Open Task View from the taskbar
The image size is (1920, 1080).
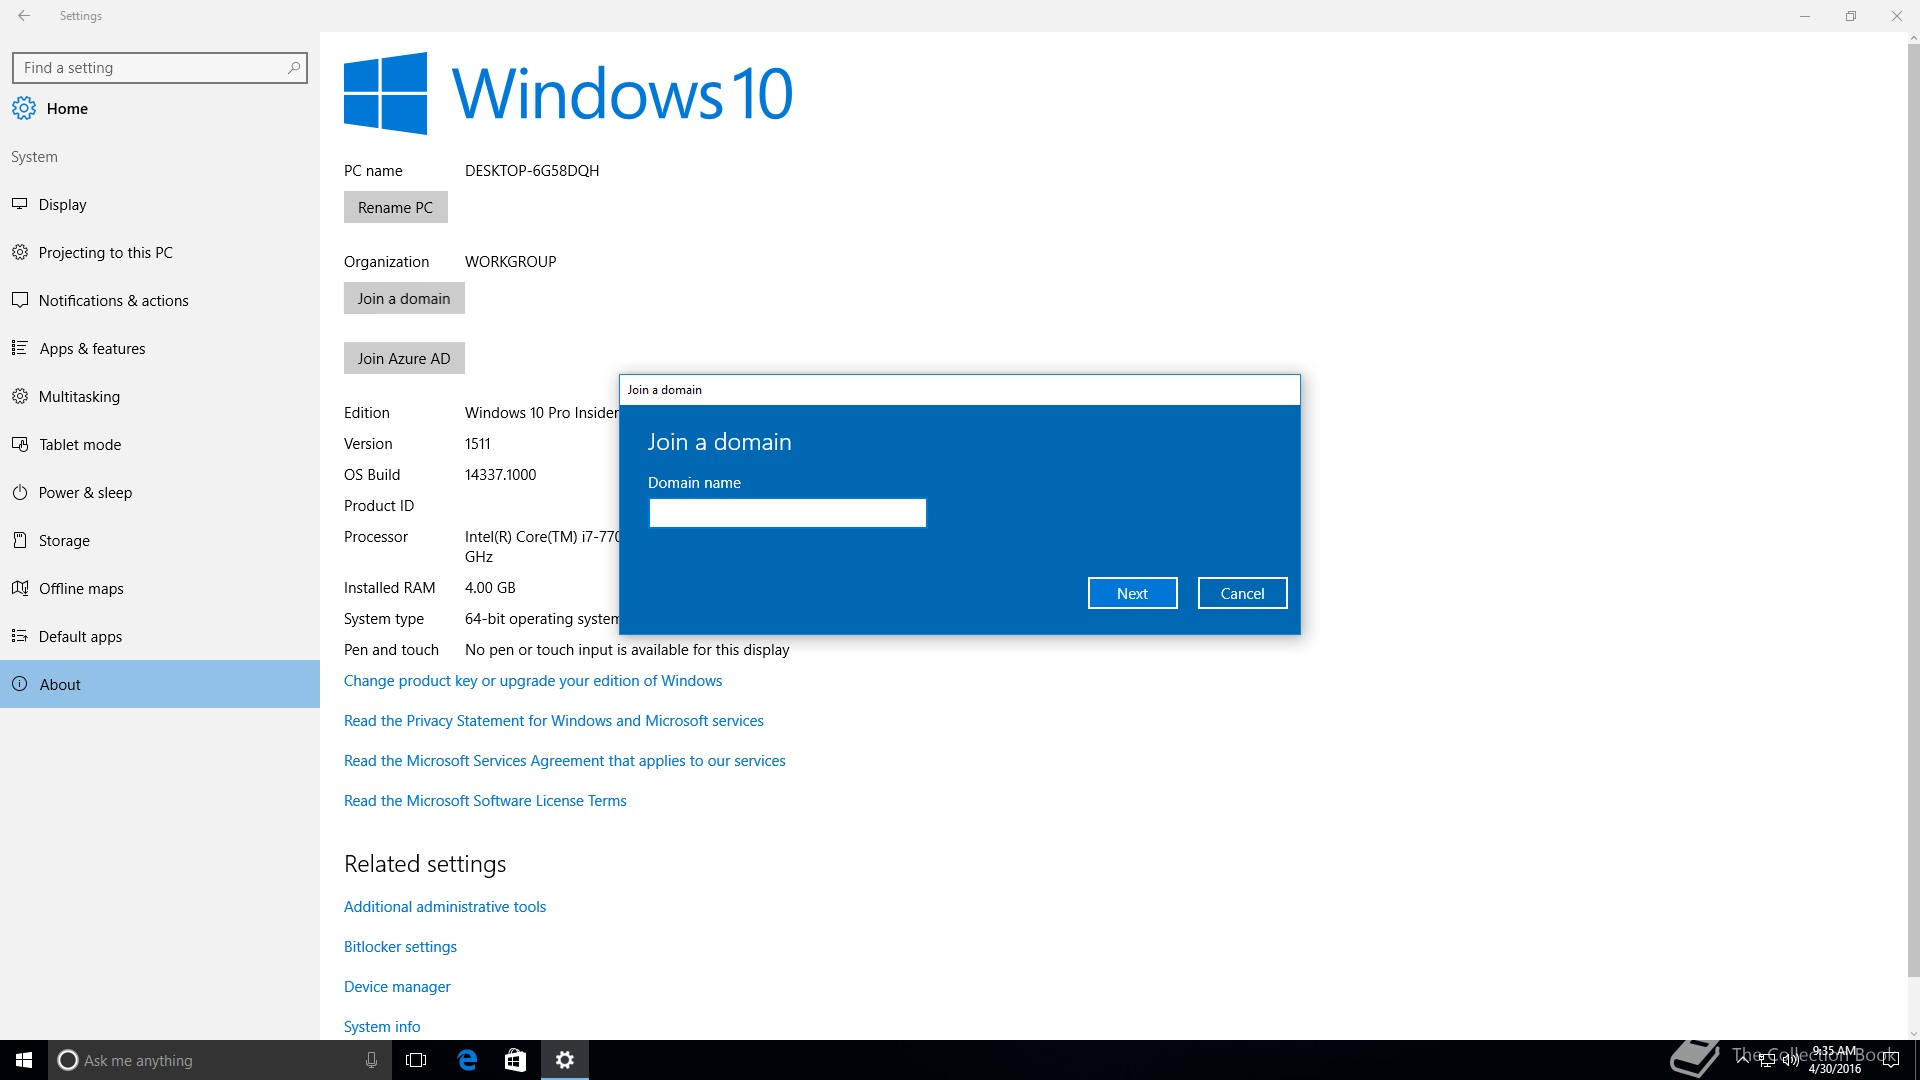click(x=416, y=1060)
